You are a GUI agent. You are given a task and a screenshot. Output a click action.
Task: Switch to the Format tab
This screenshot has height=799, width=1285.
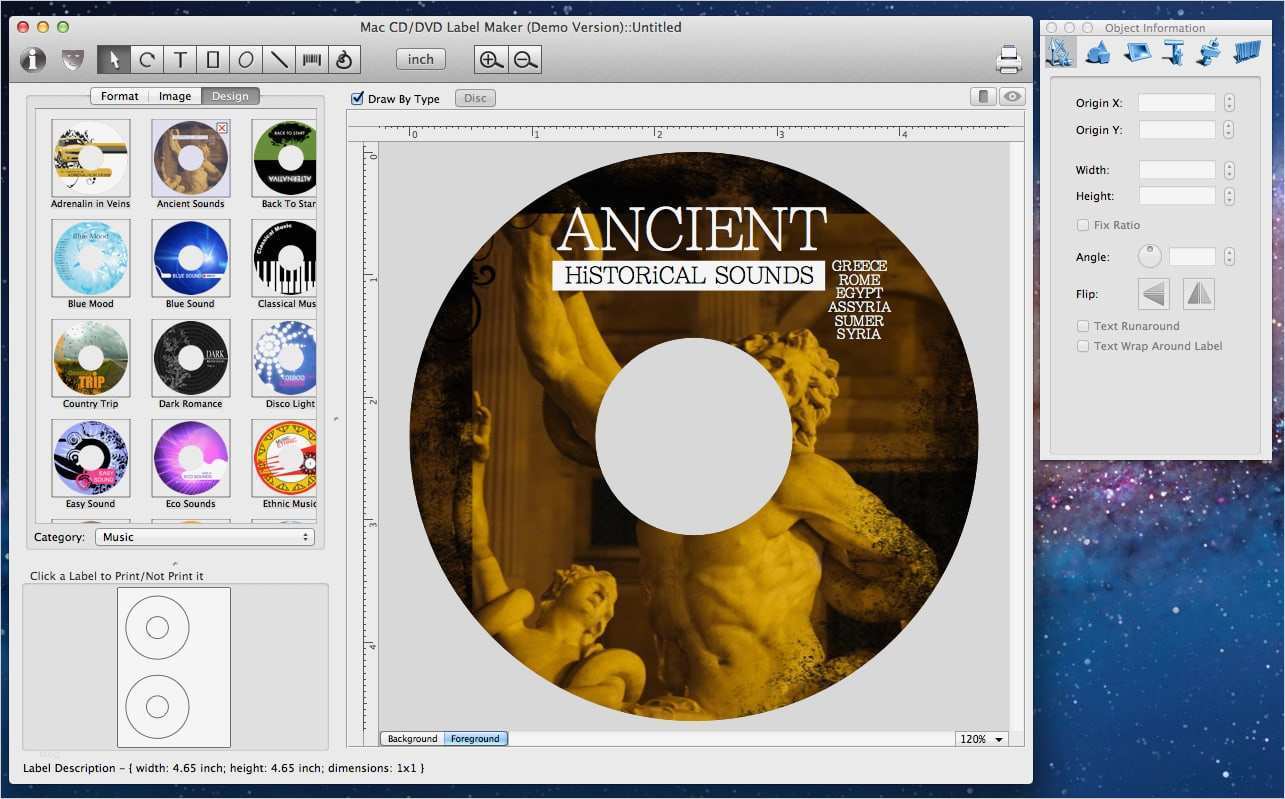point(119,96)
